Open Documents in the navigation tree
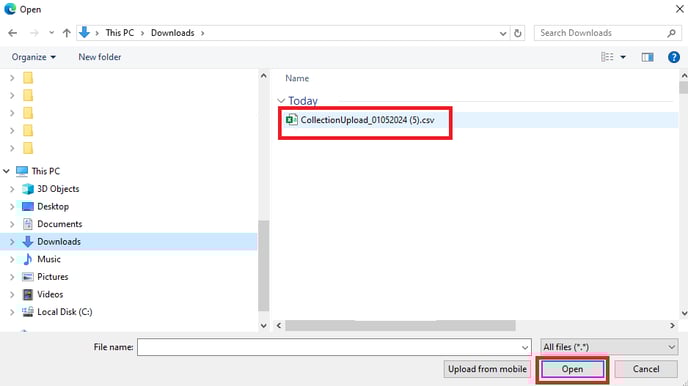This screenshot has width=688, height=386. tap(60, 224)
